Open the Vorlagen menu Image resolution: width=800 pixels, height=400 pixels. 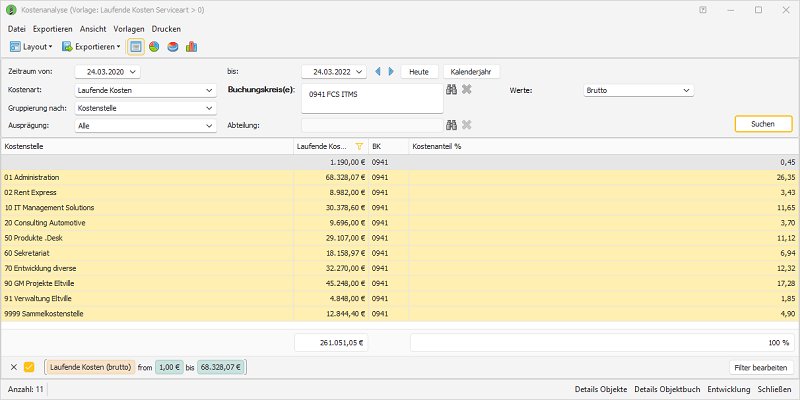coord(128,29)
